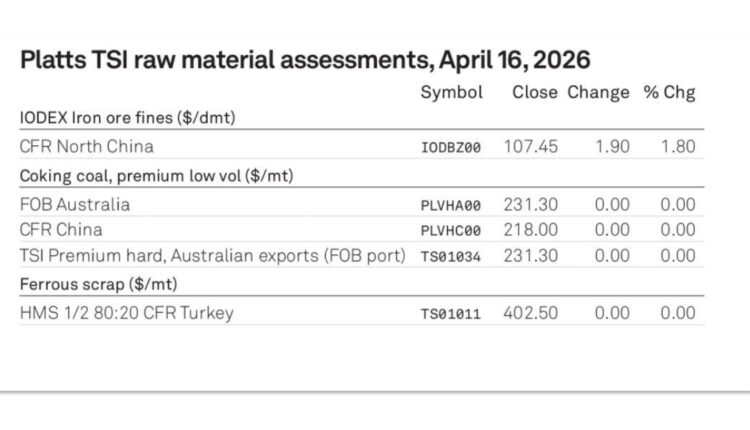Click the 1.90 change value

(612, 146)
